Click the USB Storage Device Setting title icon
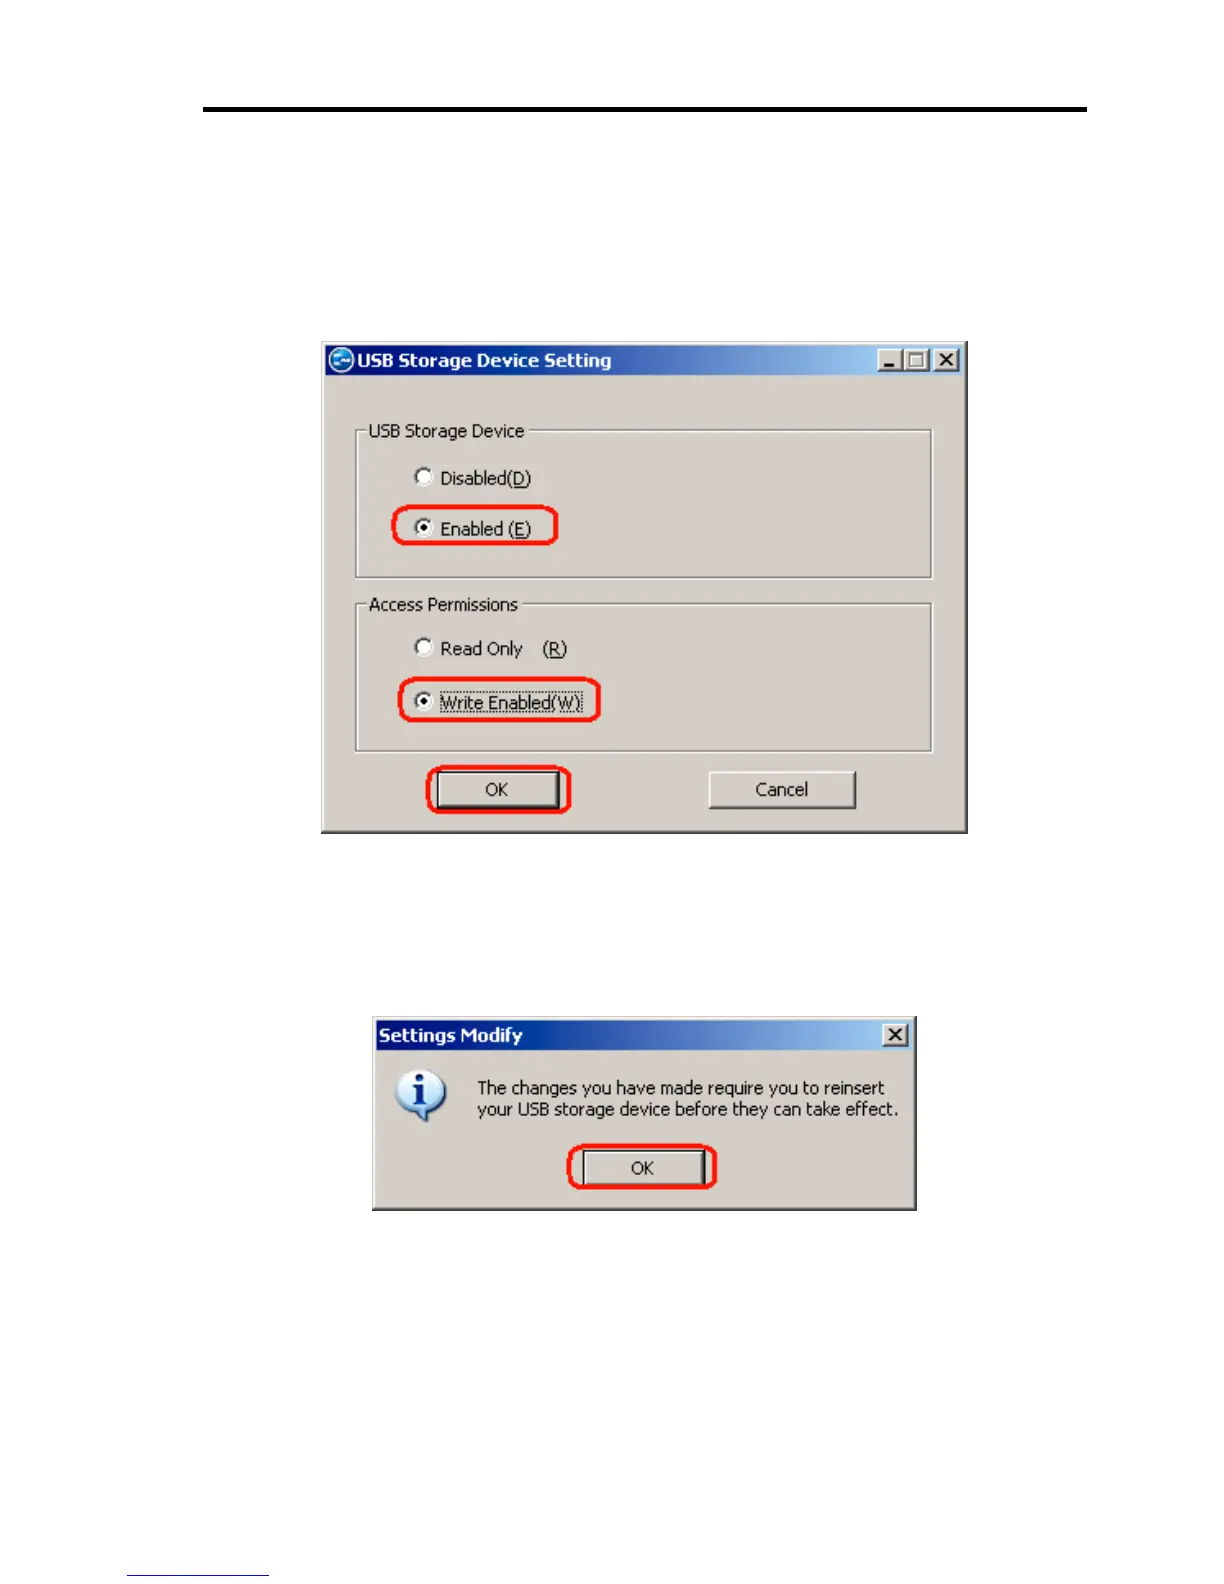The height and width of the screenshot is (1584, 1224). 341,360
